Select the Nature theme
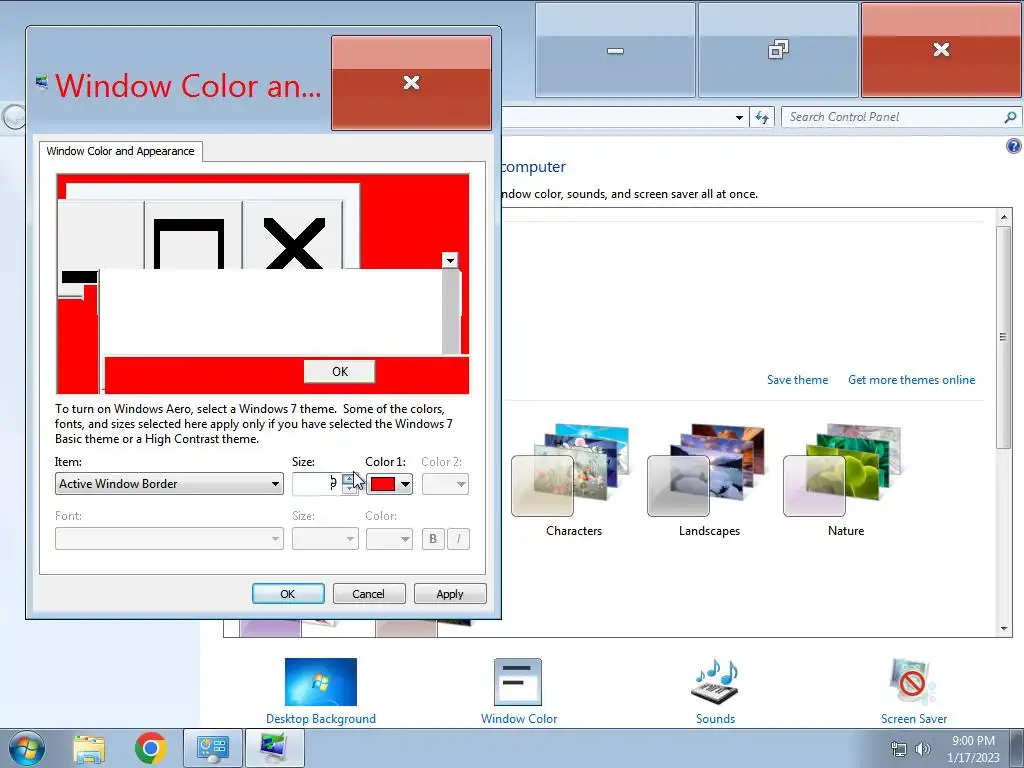This screenshot has width=1024, height=768. (x=845, y=481)
